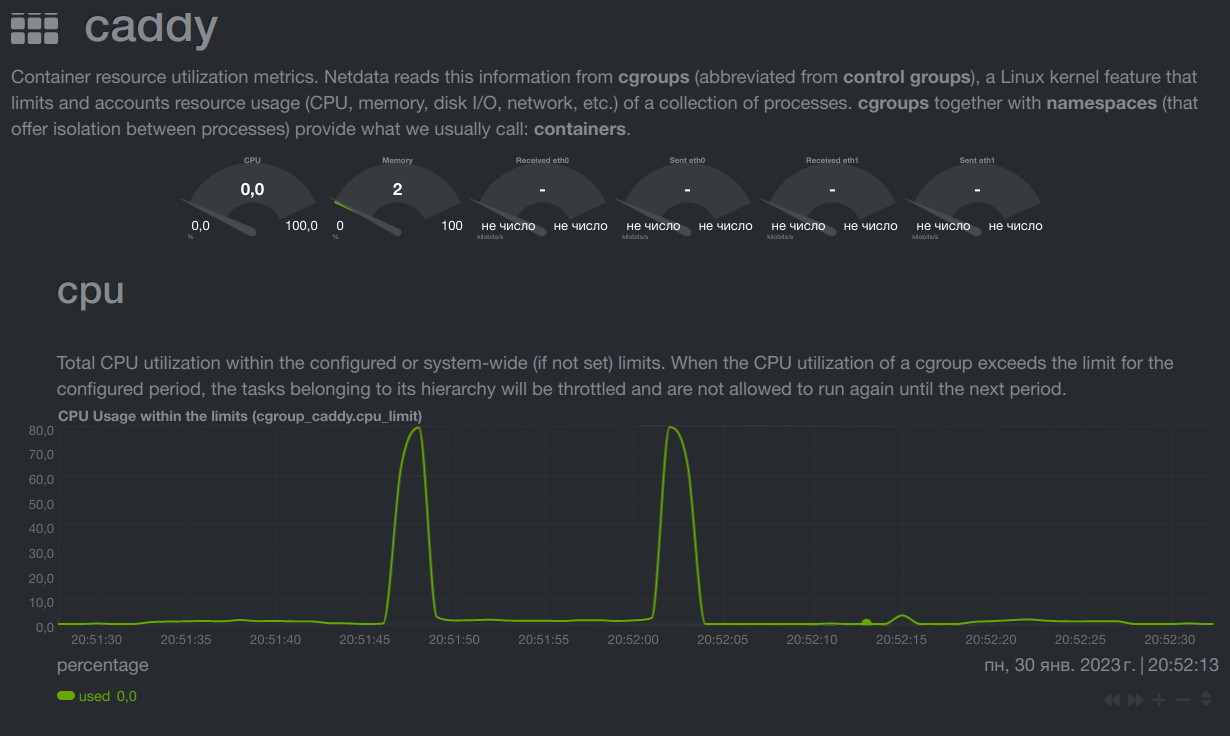Select the green marker near 20:52:11 on chart

click(866, 620)
